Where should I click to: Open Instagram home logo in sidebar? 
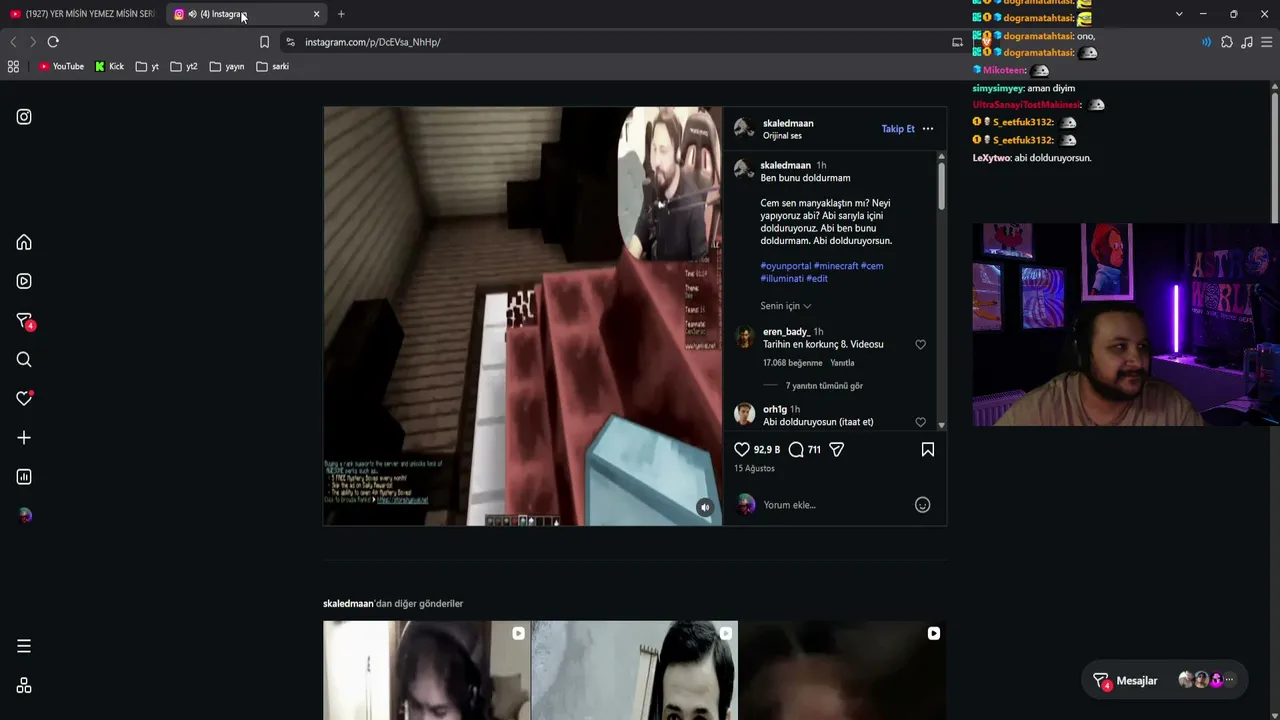24,117
